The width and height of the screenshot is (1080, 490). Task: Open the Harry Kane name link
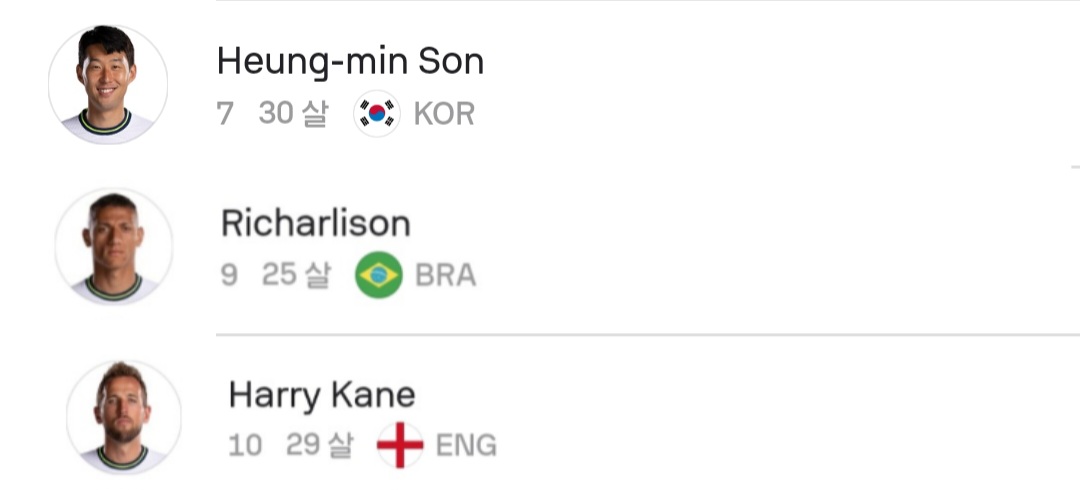[321, 394]
